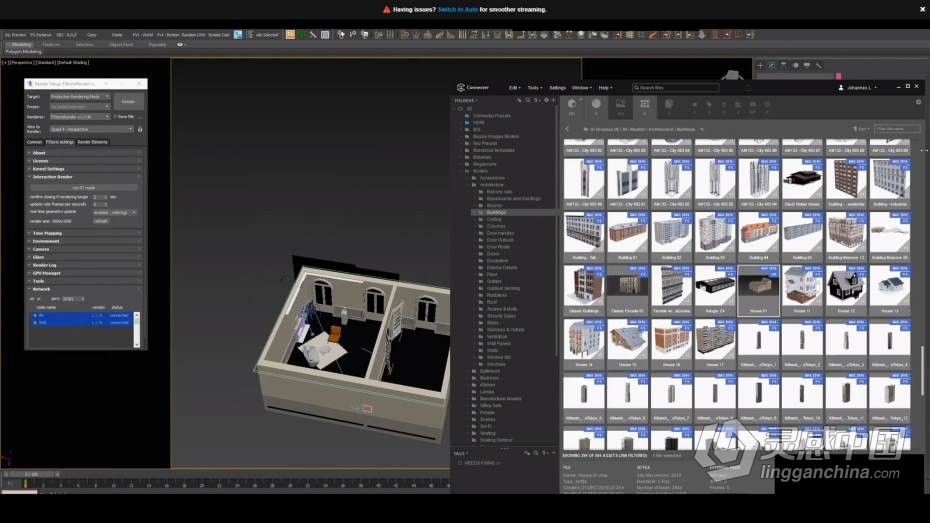
Task: Open the Edit menu in Connecter
Action: click(514, 88)
